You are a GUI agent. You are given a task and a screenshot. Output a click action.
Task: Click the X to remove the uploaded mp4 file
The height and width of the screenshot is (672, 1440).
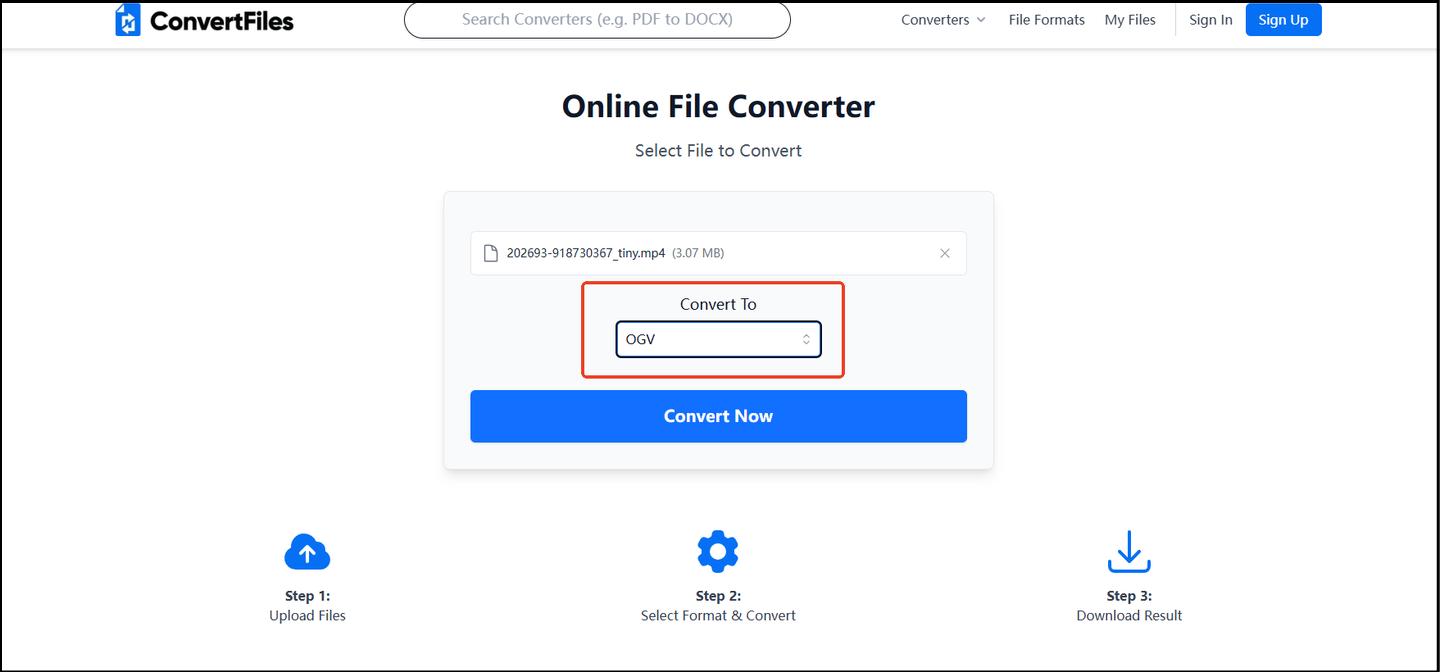[x=944, y=253]
